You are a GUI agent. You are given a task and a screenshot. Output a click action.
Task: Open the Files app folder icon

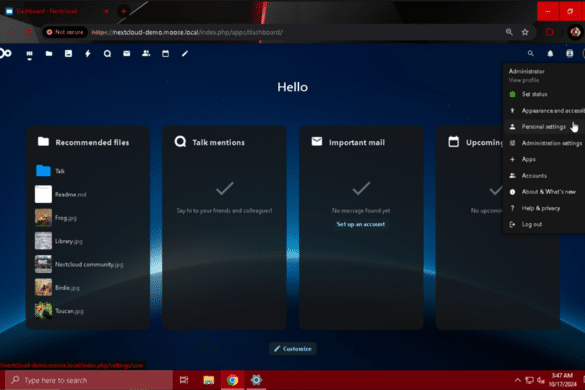click(x=49, y=54)
